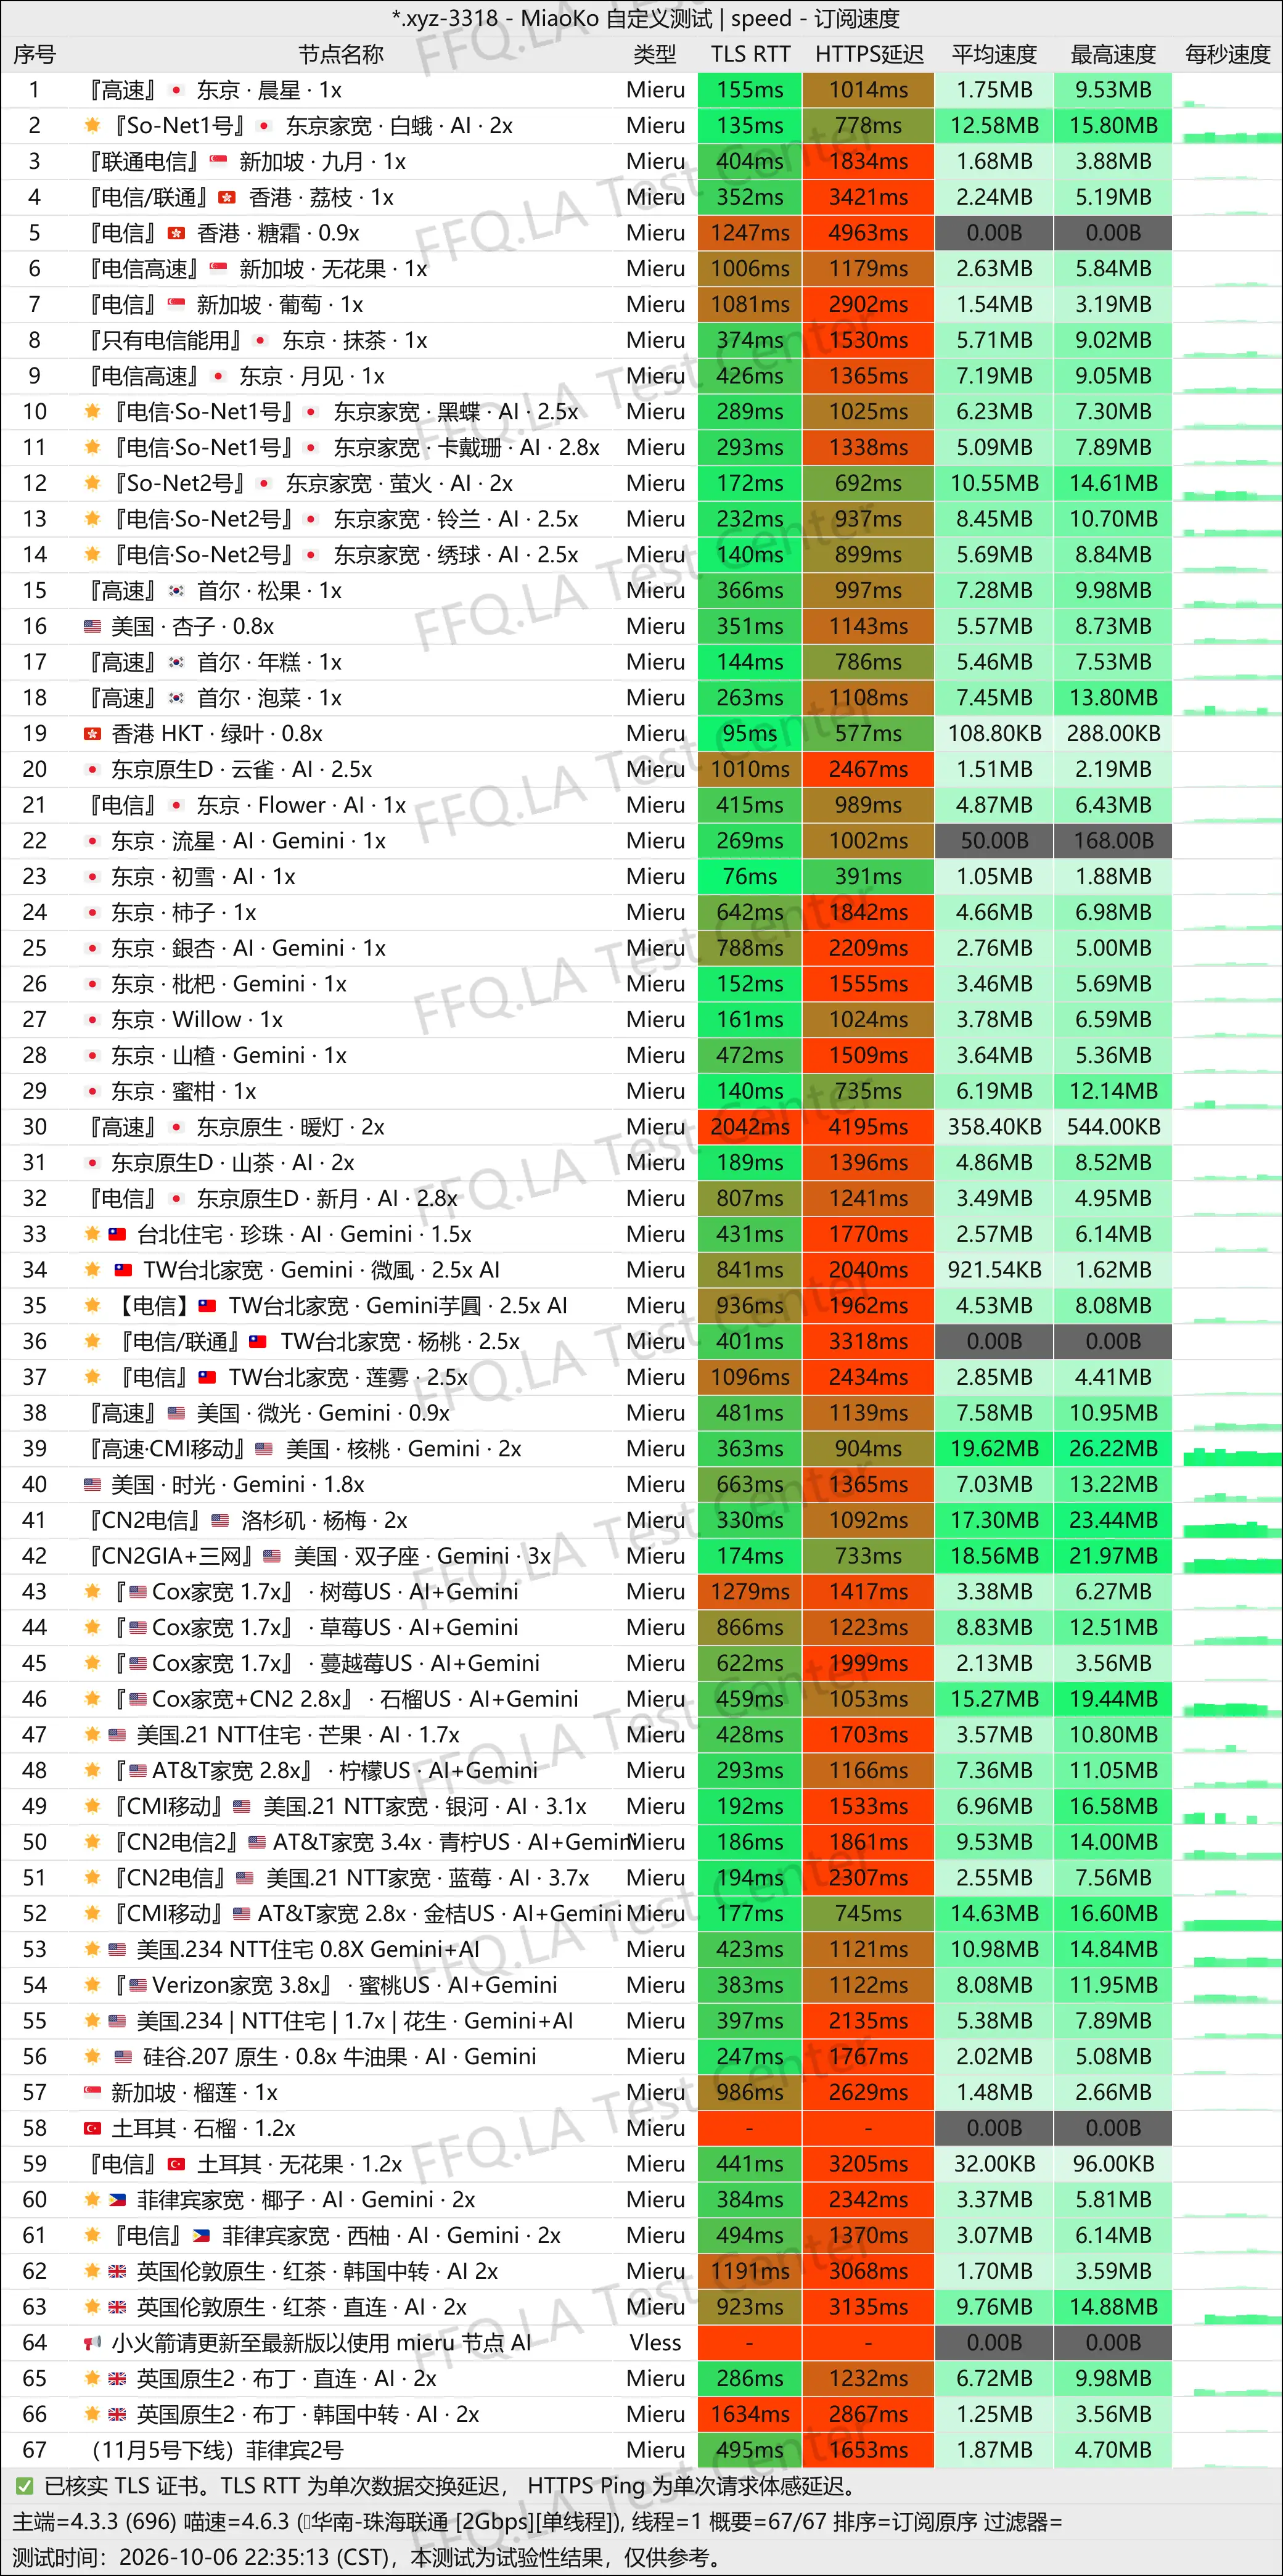Click the Japan flag beside 东京 · 晨星
Screen dimensions: 1283x2576
177,90
